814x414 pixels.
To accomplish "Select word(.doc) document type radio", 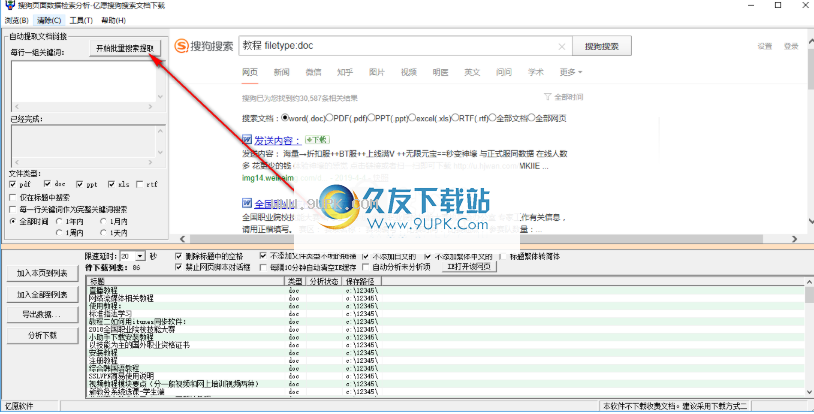I will point(285,118).
